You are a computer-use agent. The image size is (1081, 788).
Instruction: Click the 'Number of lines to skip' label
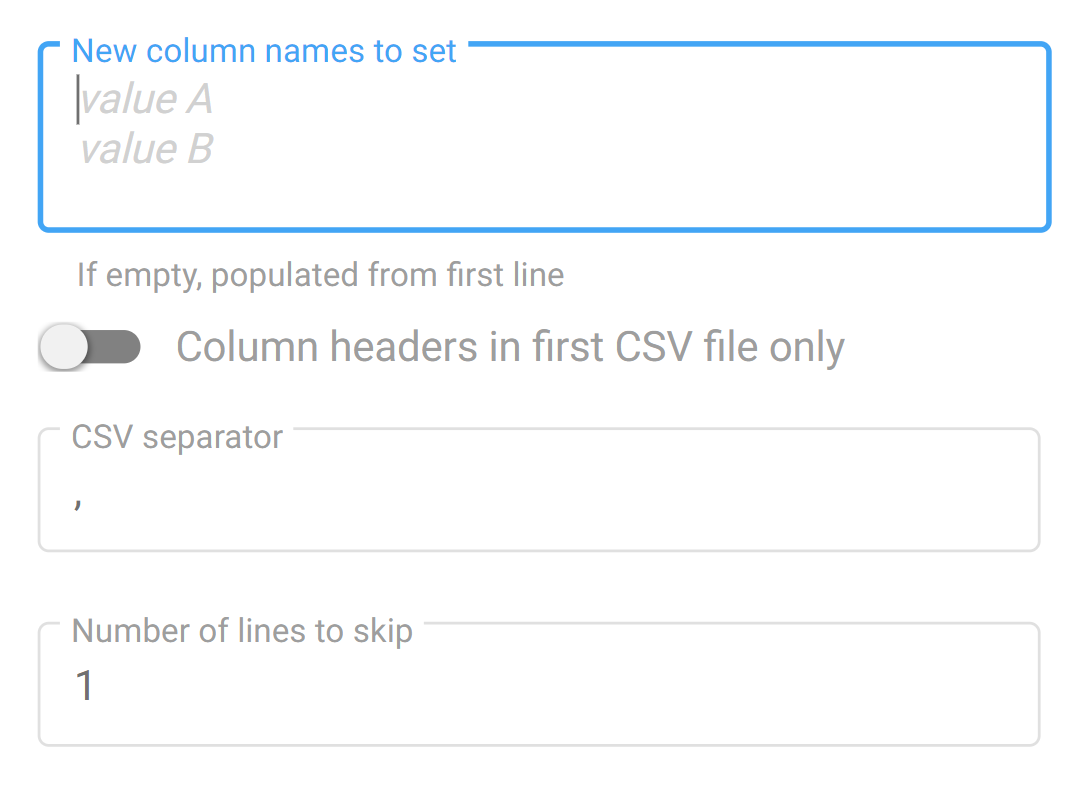pyautogui.click(x=242, y=631)
